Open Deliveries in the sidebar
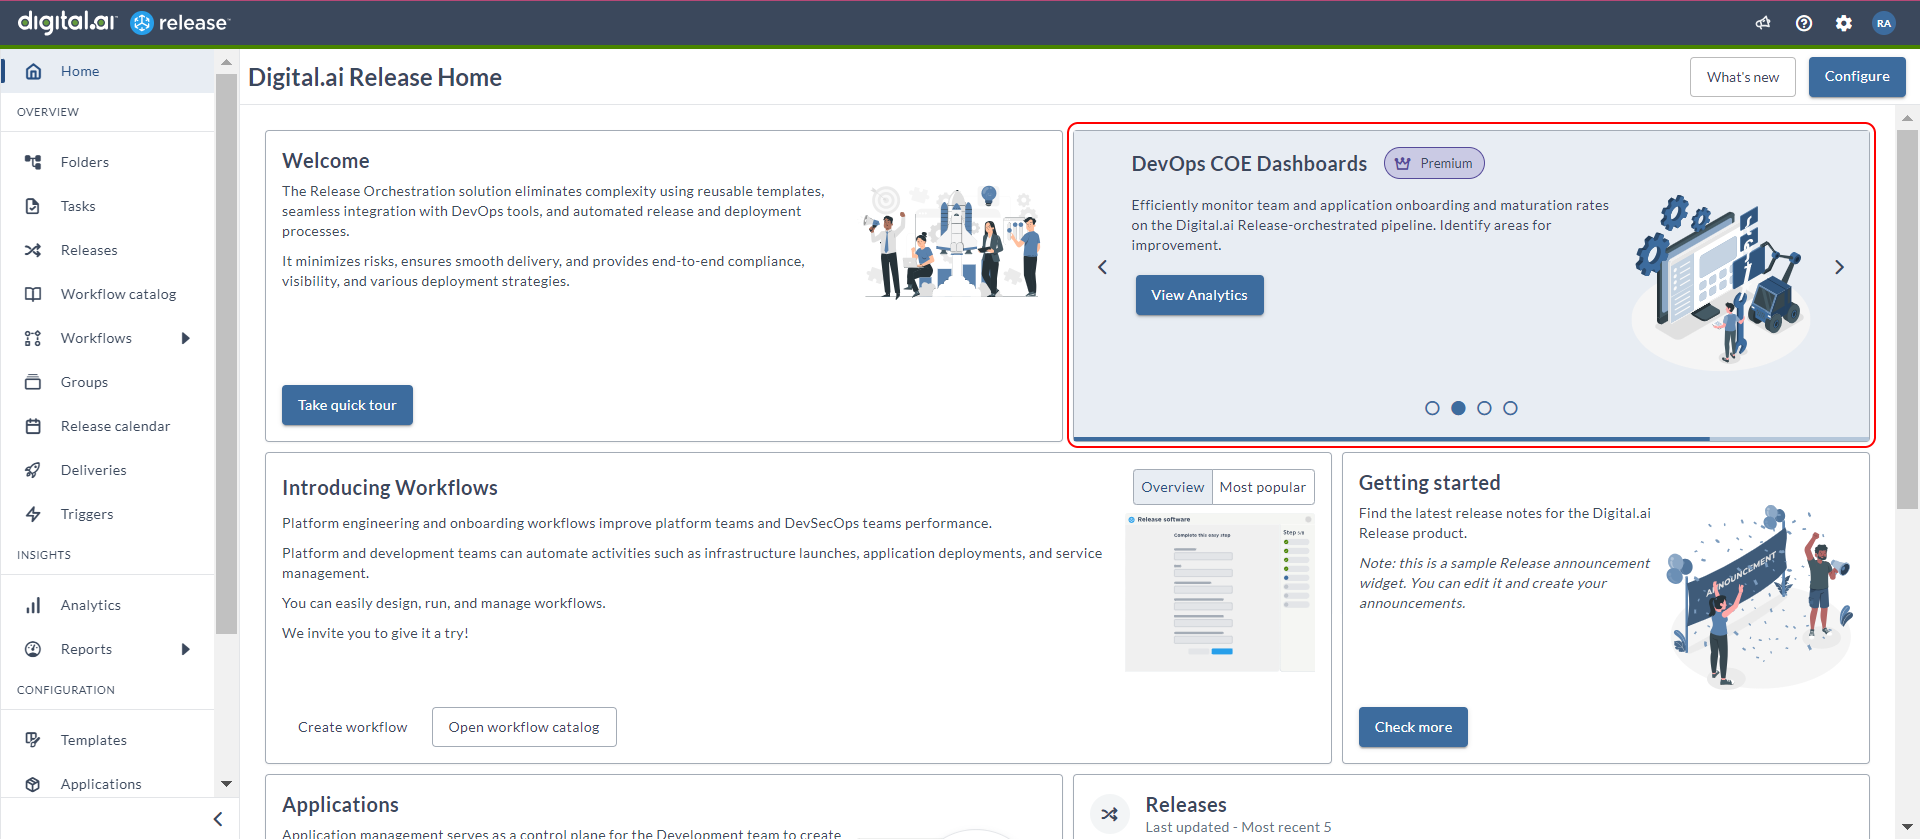The image size is (1920, 839). (108, 470)
